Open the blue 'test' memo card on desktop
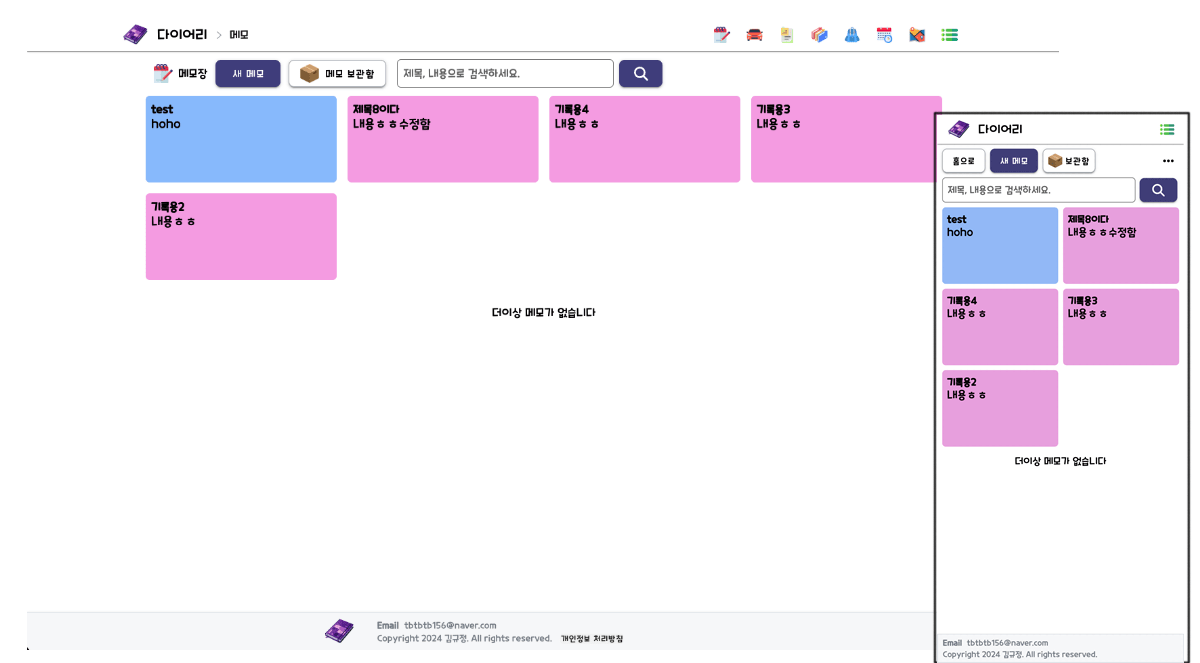Image resolution: width=1200 pixels, height=663 pixels. [241, 139]
